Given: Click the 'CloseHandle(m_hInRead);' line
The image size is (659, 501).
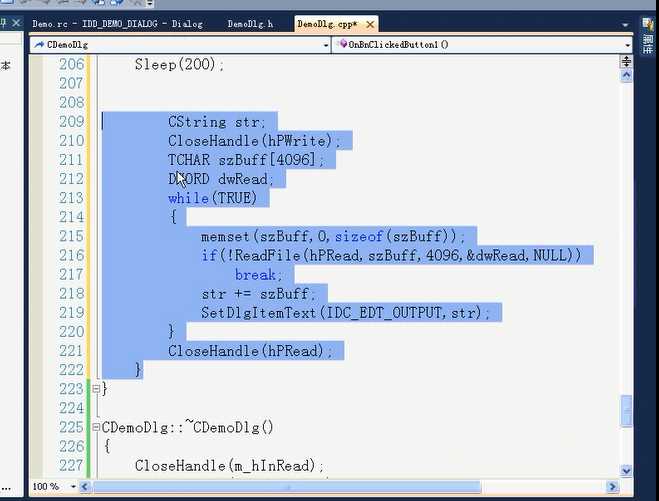Looking at the screenshot, I should click(229, 466).
